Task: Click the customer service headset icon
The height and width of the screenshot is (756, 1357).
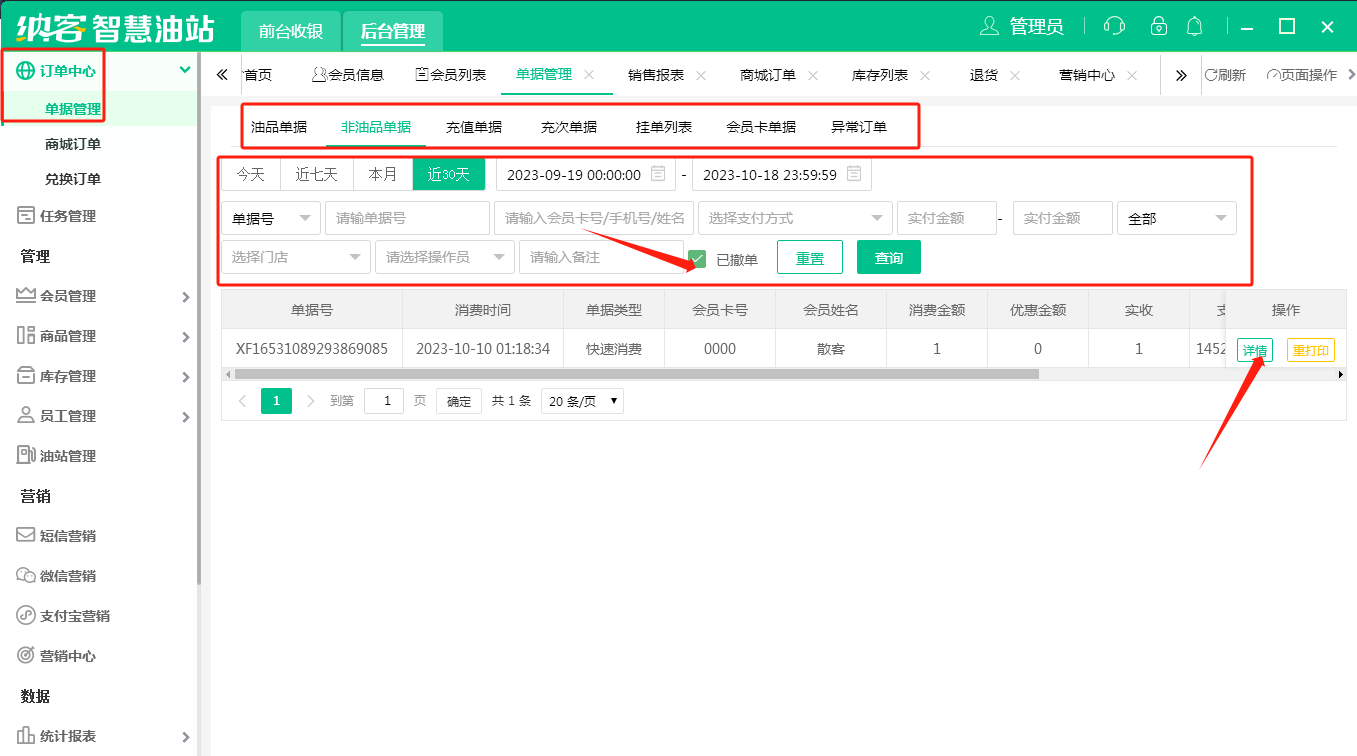Action: (x=1114, y=26)
